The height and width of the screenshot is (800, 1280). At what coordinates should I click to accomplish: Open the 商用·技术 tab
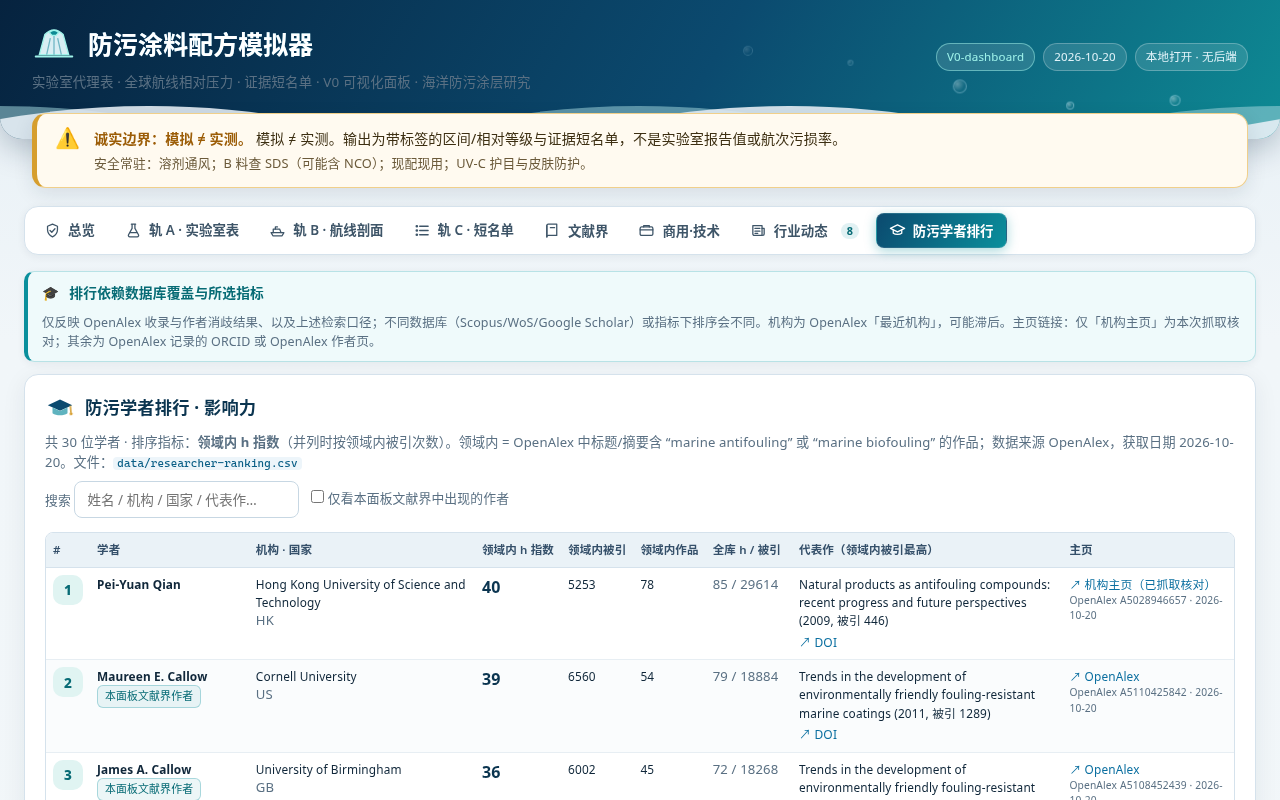pos(679,231)
